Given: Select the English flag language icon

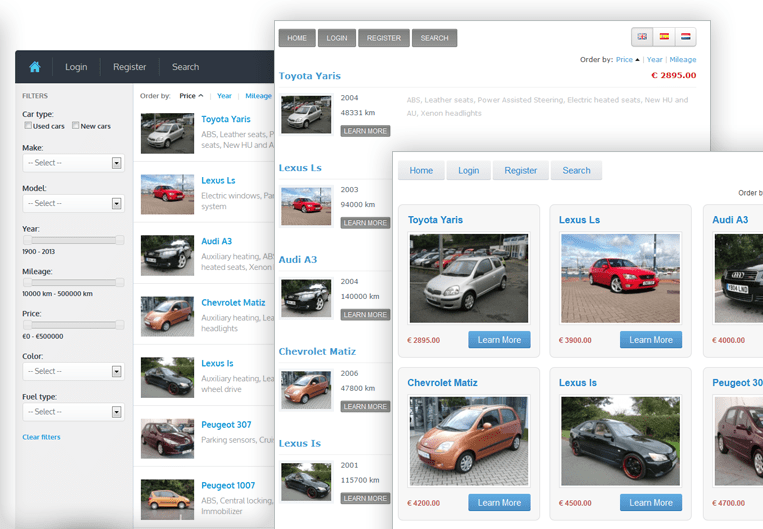Looking at the screenshot, I should click(x=642, y=36).
